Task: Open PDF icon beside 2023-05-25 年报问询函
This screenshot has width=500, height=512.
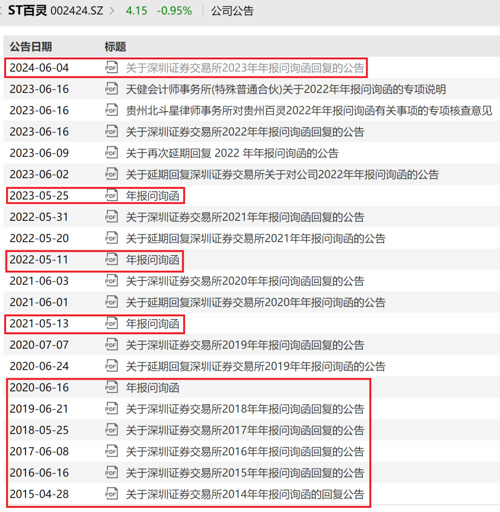Action: tap(111, 195)
